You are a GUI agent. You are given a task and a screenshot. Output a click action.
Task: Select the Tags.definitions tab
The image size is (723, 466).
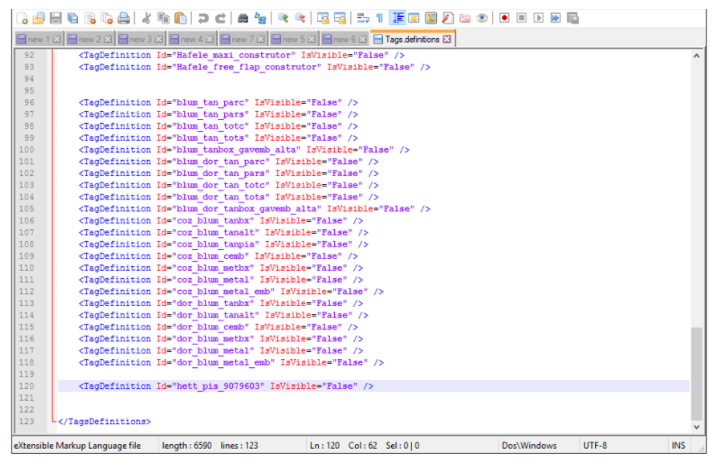(412, 39)
